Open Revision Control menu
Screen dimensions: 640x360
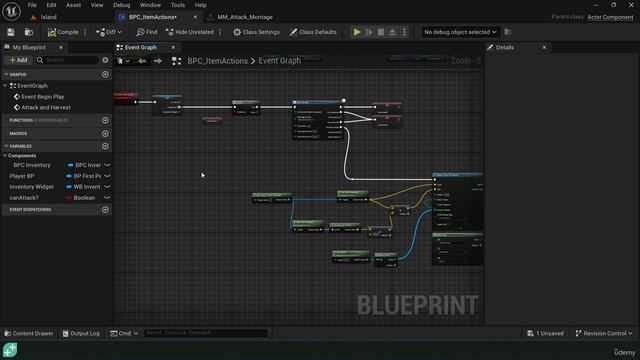(604, 333)
